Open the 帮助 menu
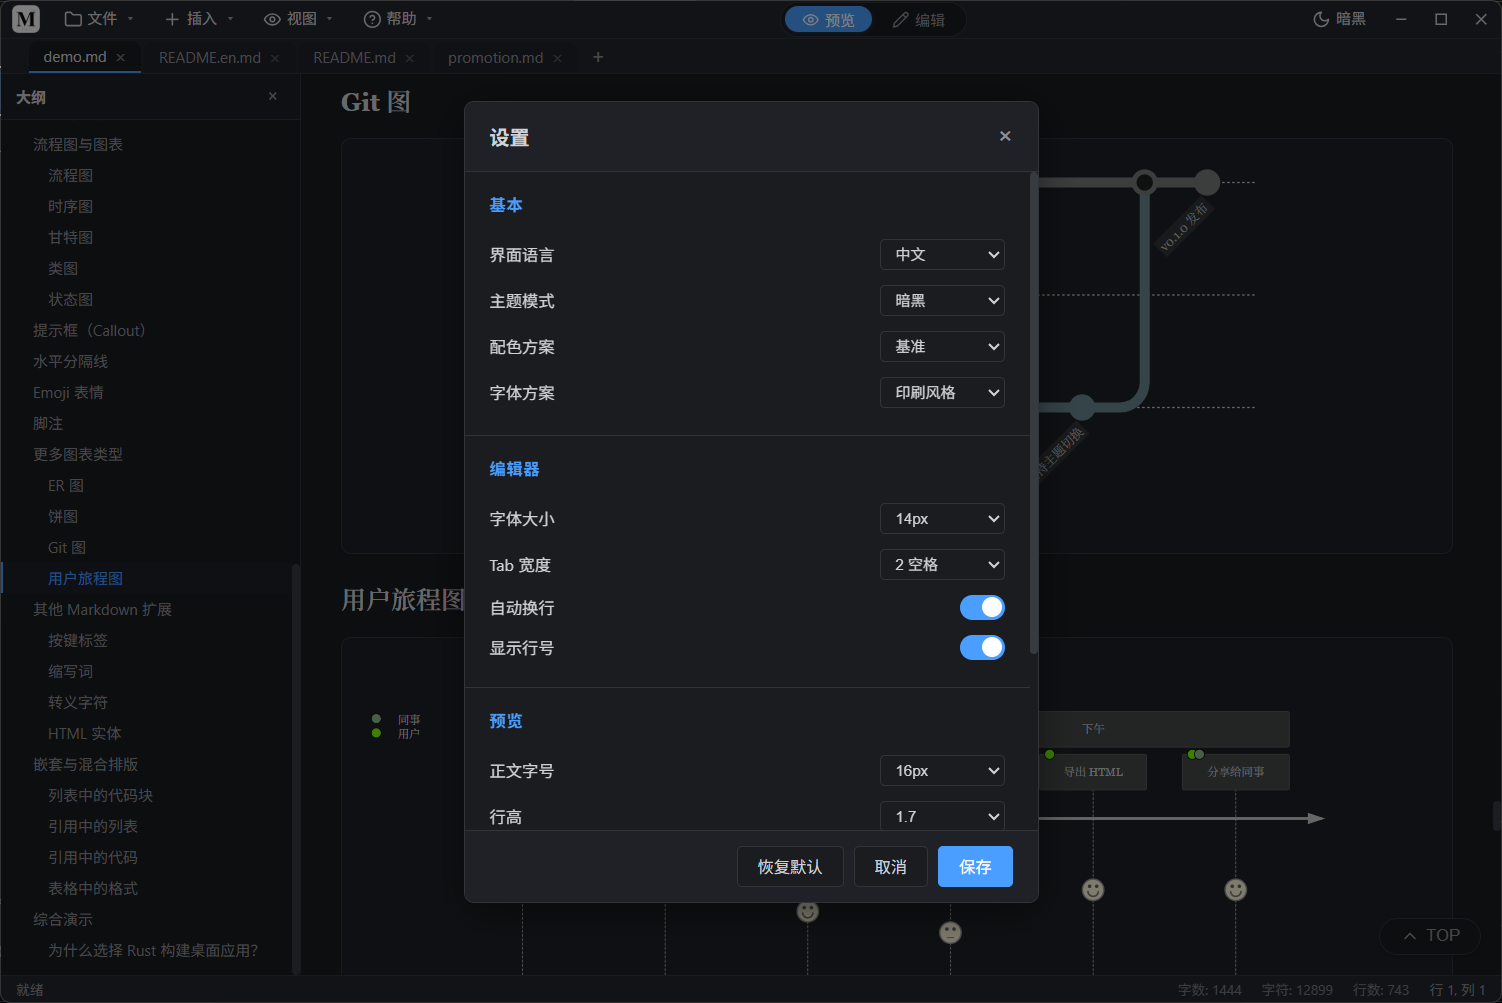The width and height of the screenshot is (1502, 1003). click(398, 19)
